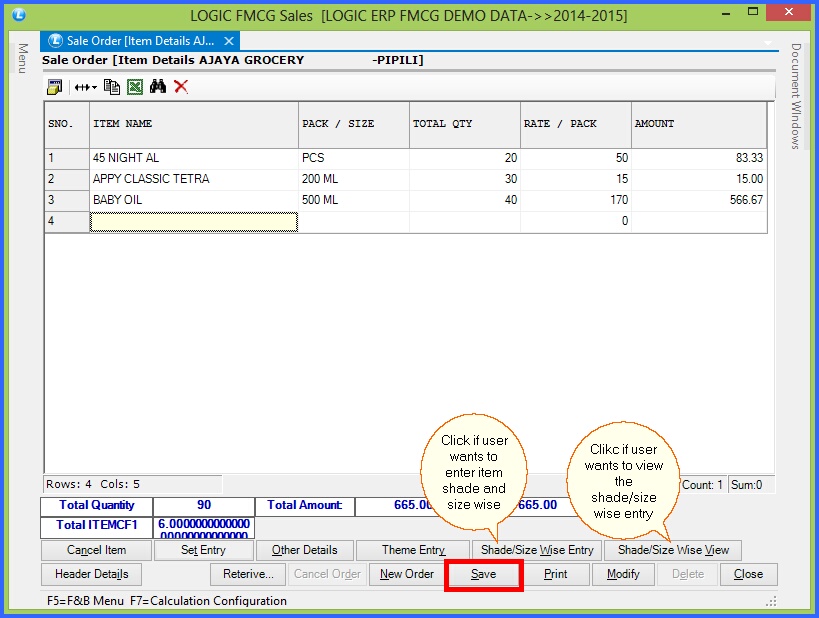Open the column width adjust dropdown
Viewport: 819px width, 618px height.
[86, 87]
